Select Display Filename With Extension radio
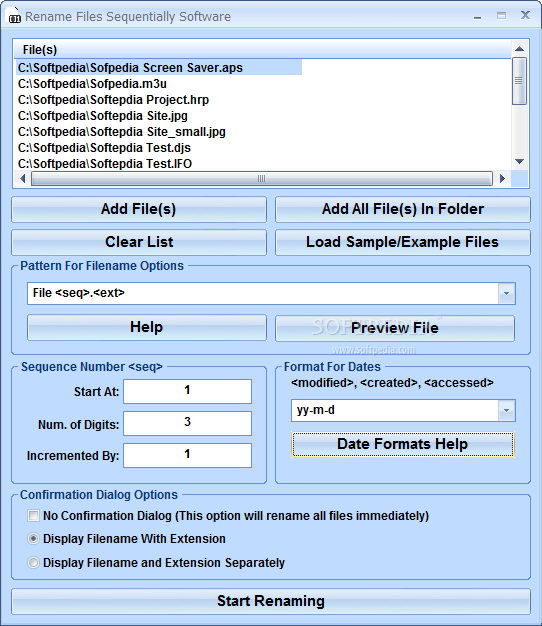Image resolution: width=542 pixels, height=626 pixels. 33,539
